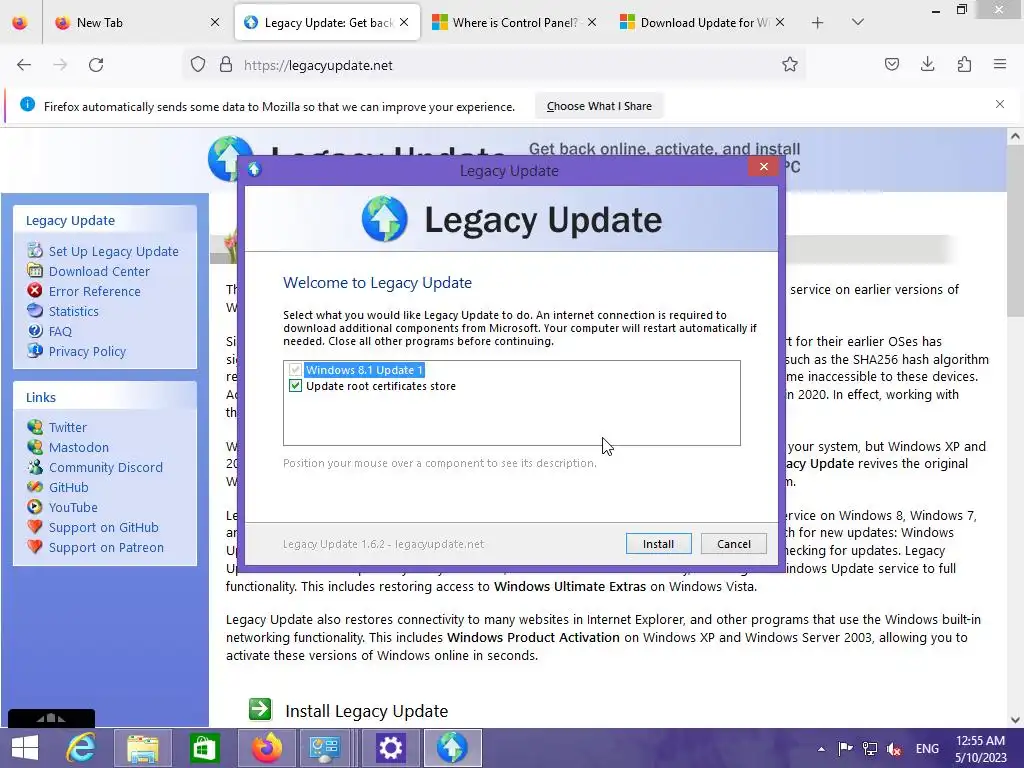Open Save to Pocket button
This screenshot has width=1024, height=768.
891,64
